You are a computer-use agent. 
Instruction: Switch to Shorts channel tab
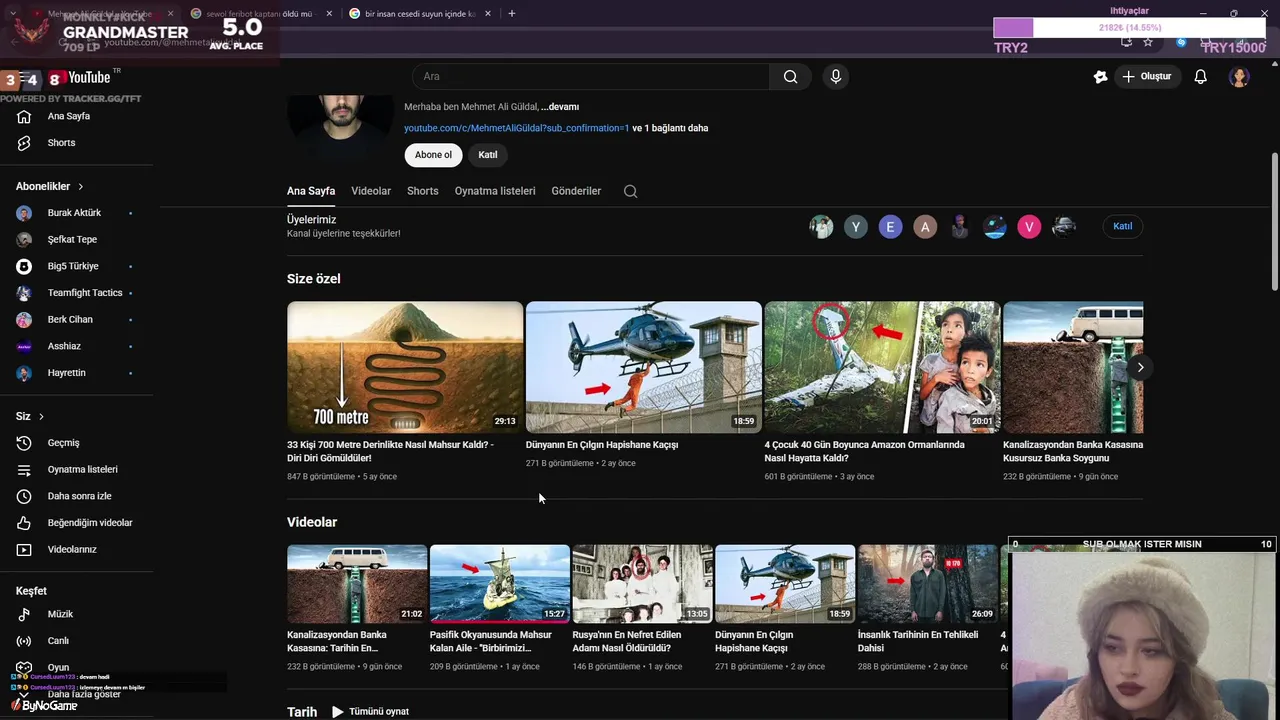(x=423, y=191)
